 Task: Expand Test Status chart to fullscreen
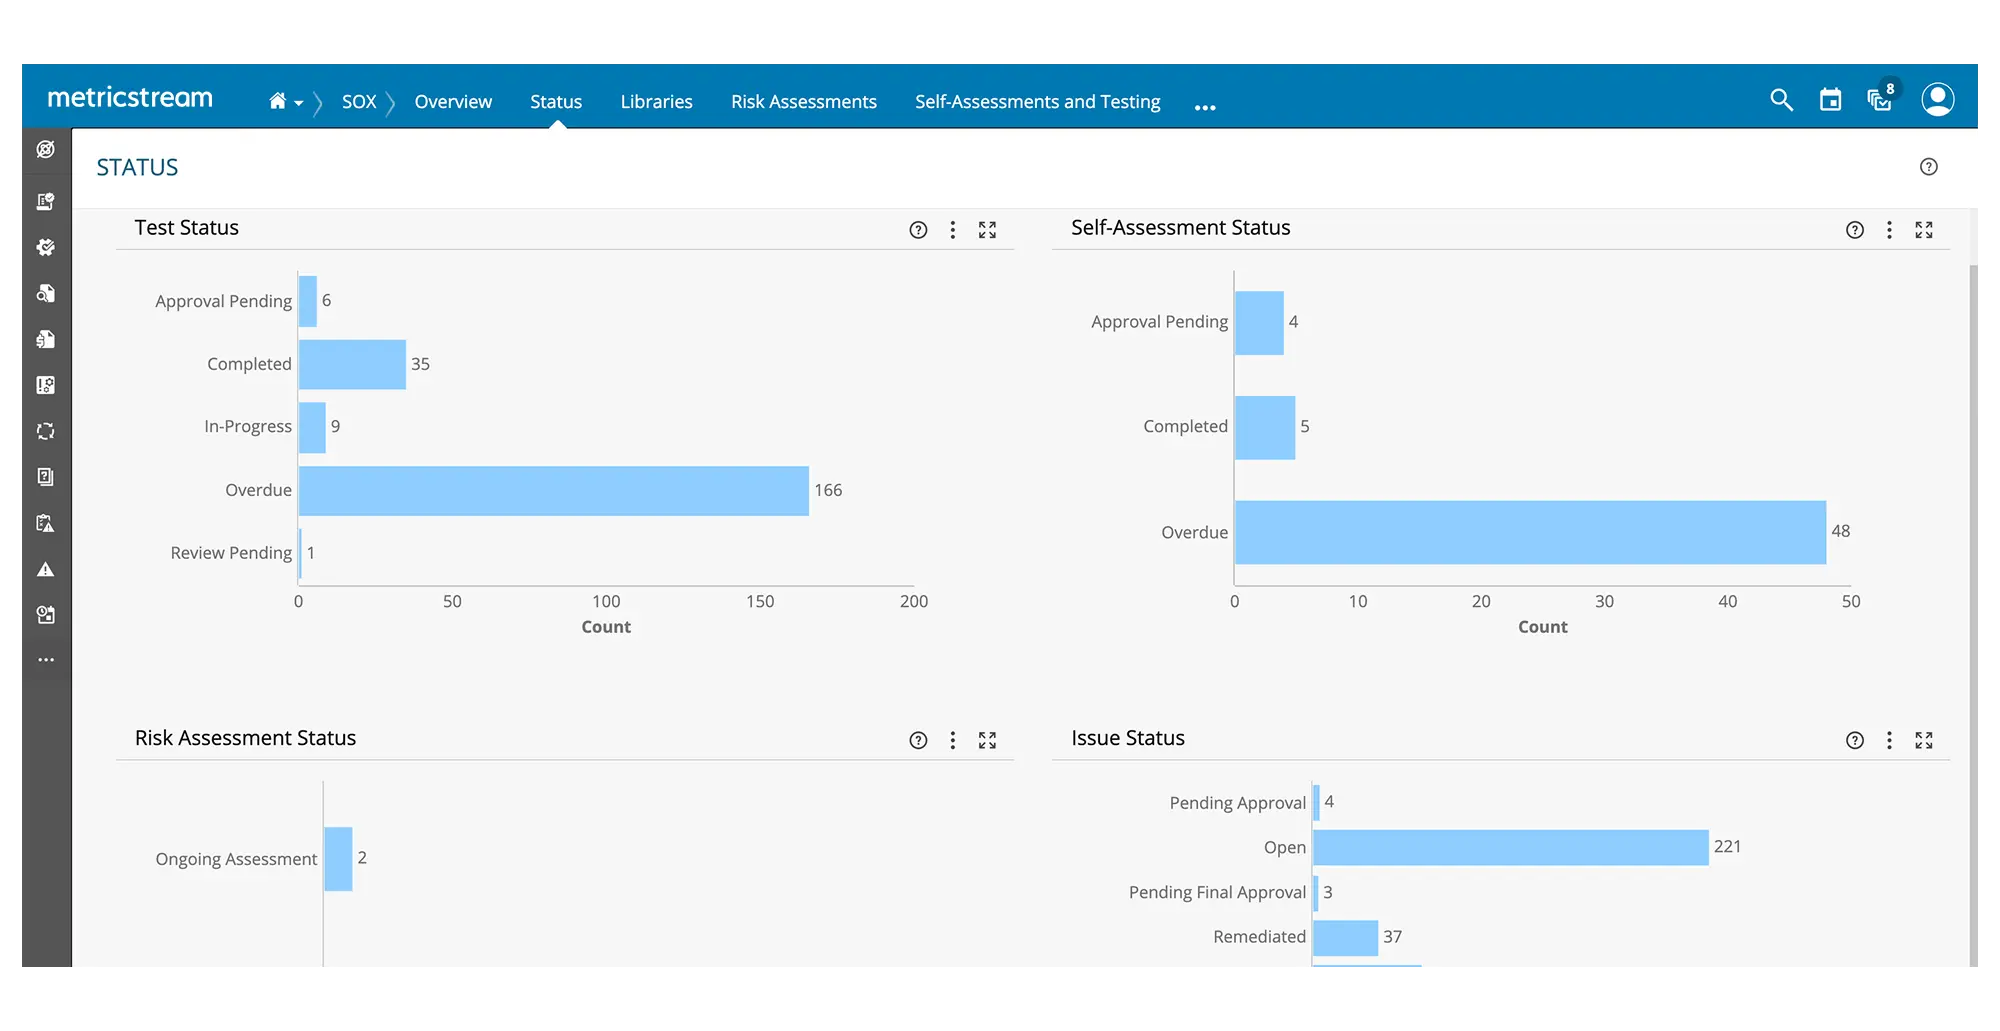(x=987, y=230)
